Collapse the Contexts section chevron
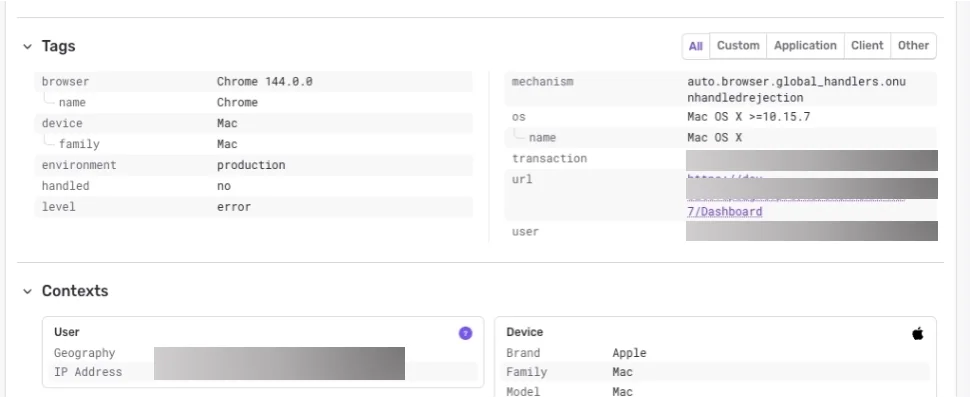 point(27,292)
